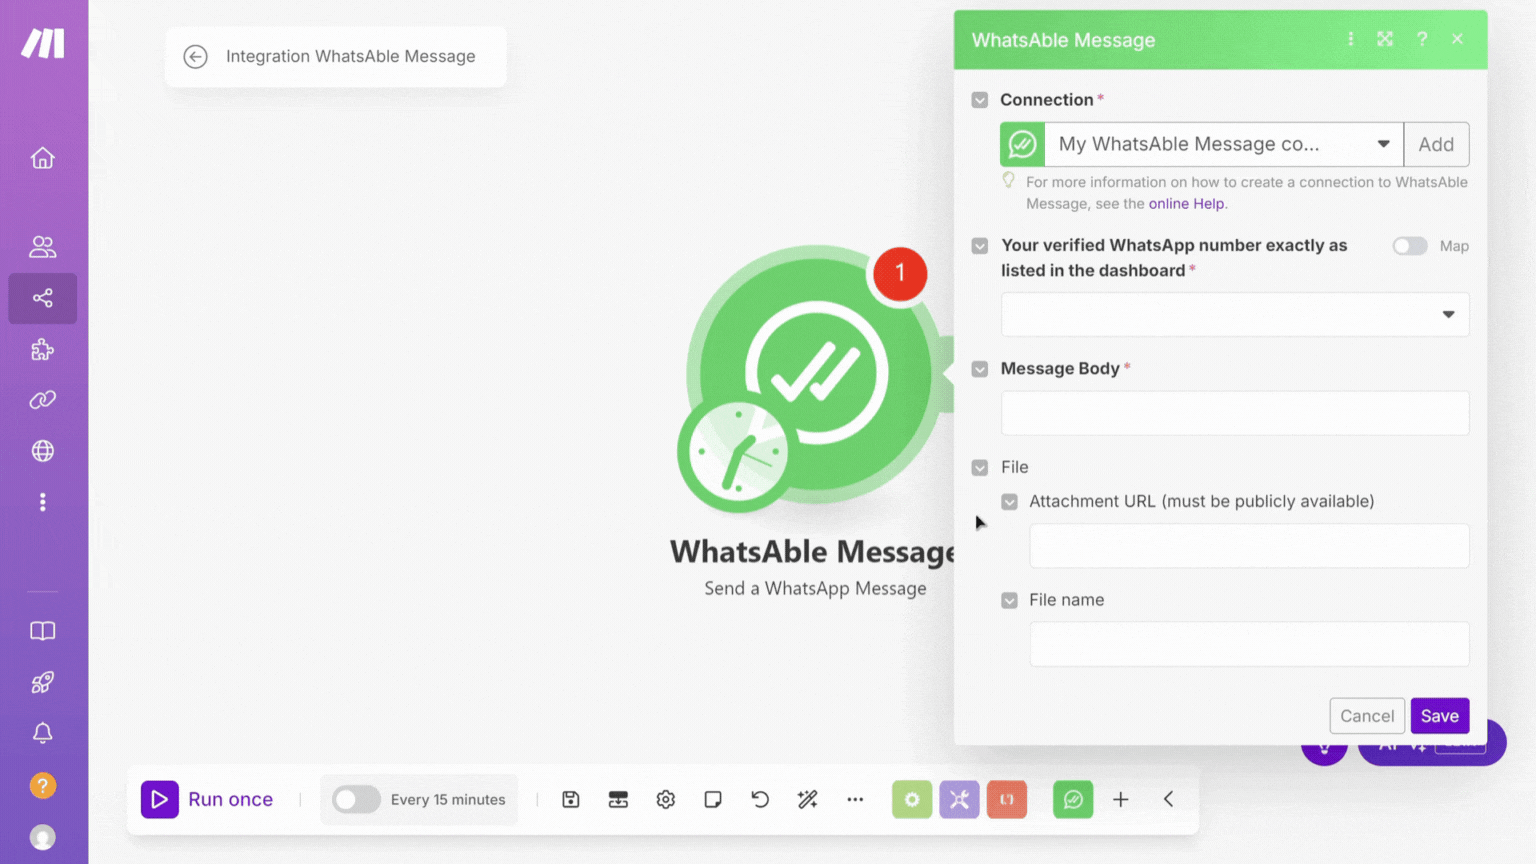The width and height of the screenshot is (1536, 864).
Task: Open the panel help question mark
Action: (x=1422, y=39)
